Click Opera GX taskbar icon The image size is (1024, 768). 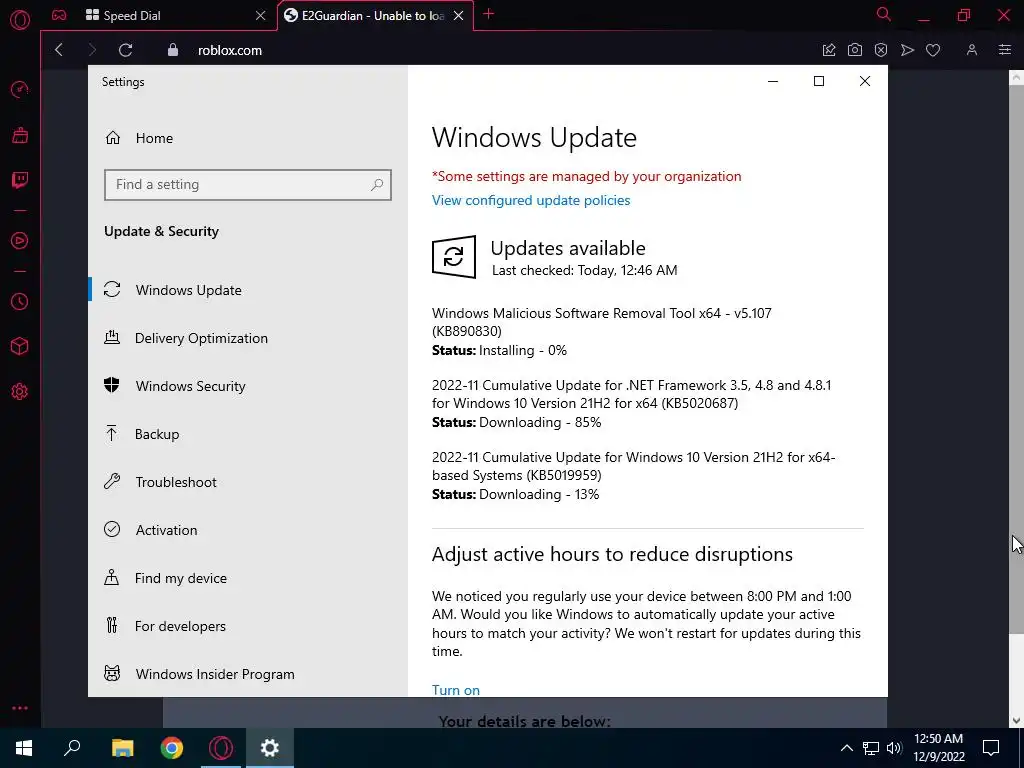(x=221, y=748)
